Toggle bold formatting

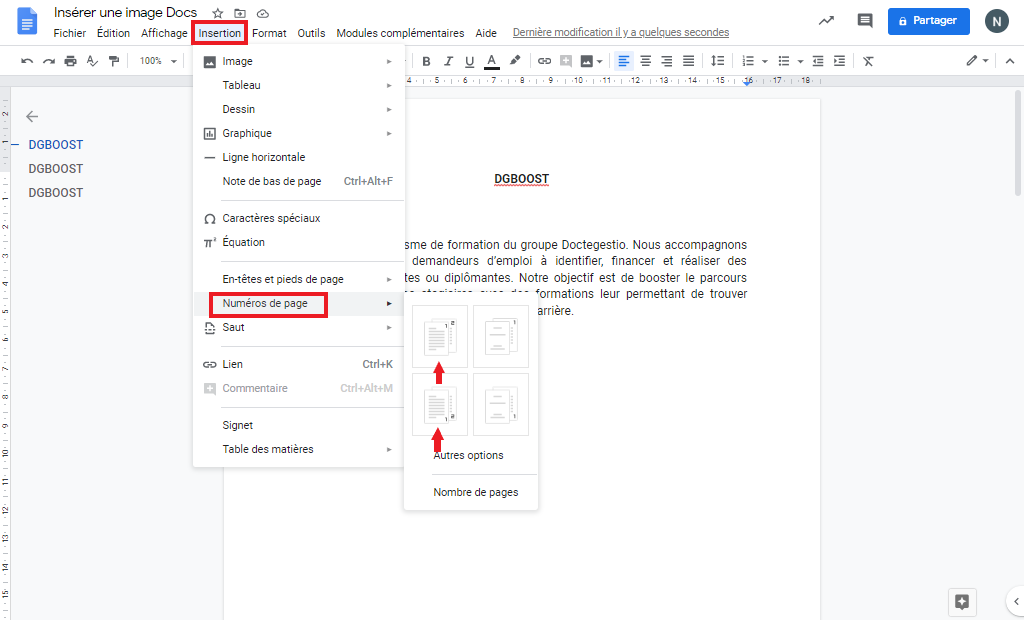[426, 61]
